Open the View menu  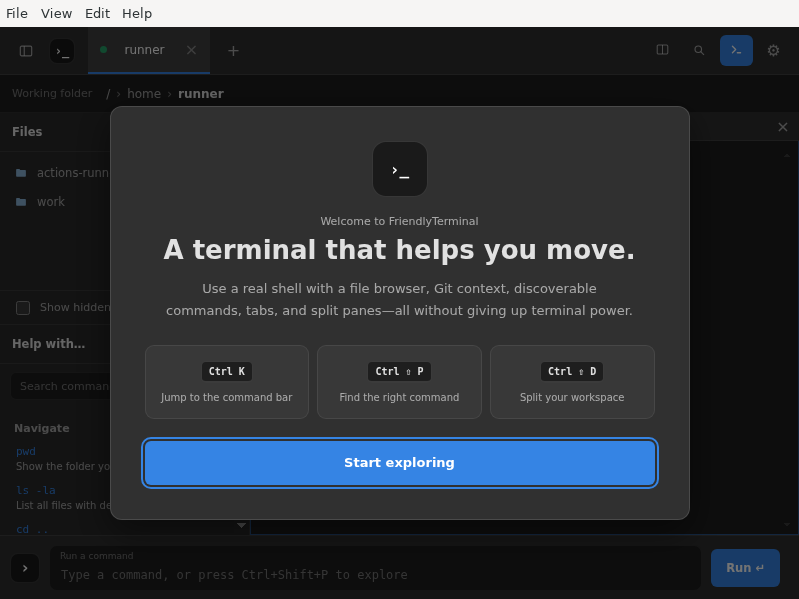(57, 13)
